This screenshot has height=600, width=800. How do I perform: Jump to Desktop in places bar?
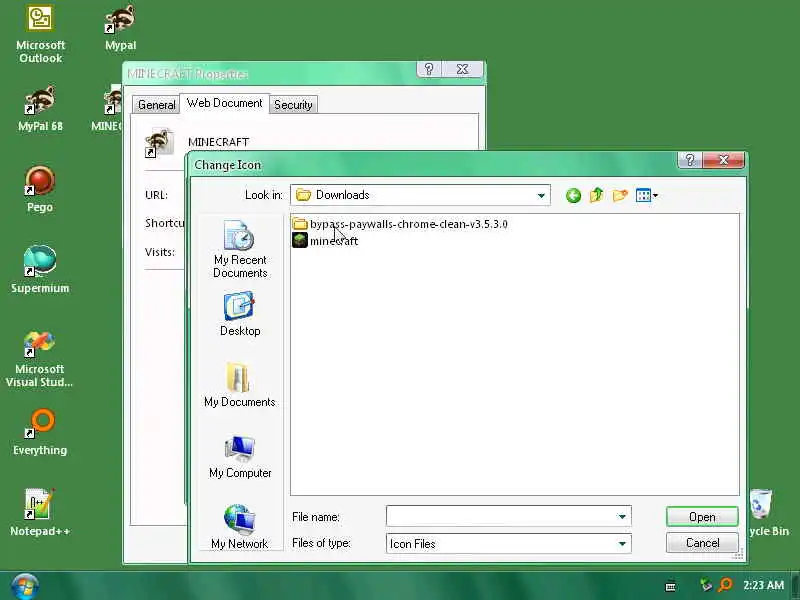240,314
